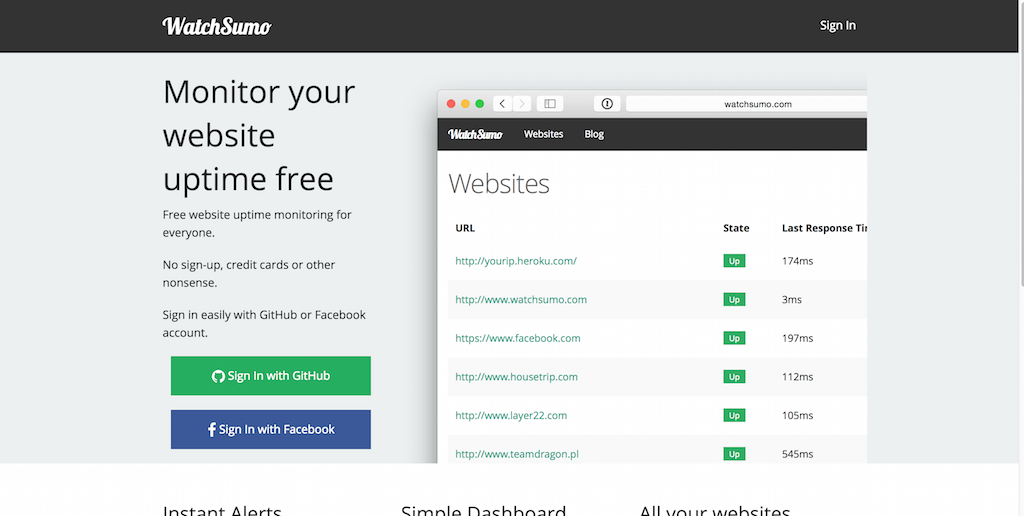
Task: Open the http://www.housetrip.com link
Action: pyautogui.click(x=517, y=376)
